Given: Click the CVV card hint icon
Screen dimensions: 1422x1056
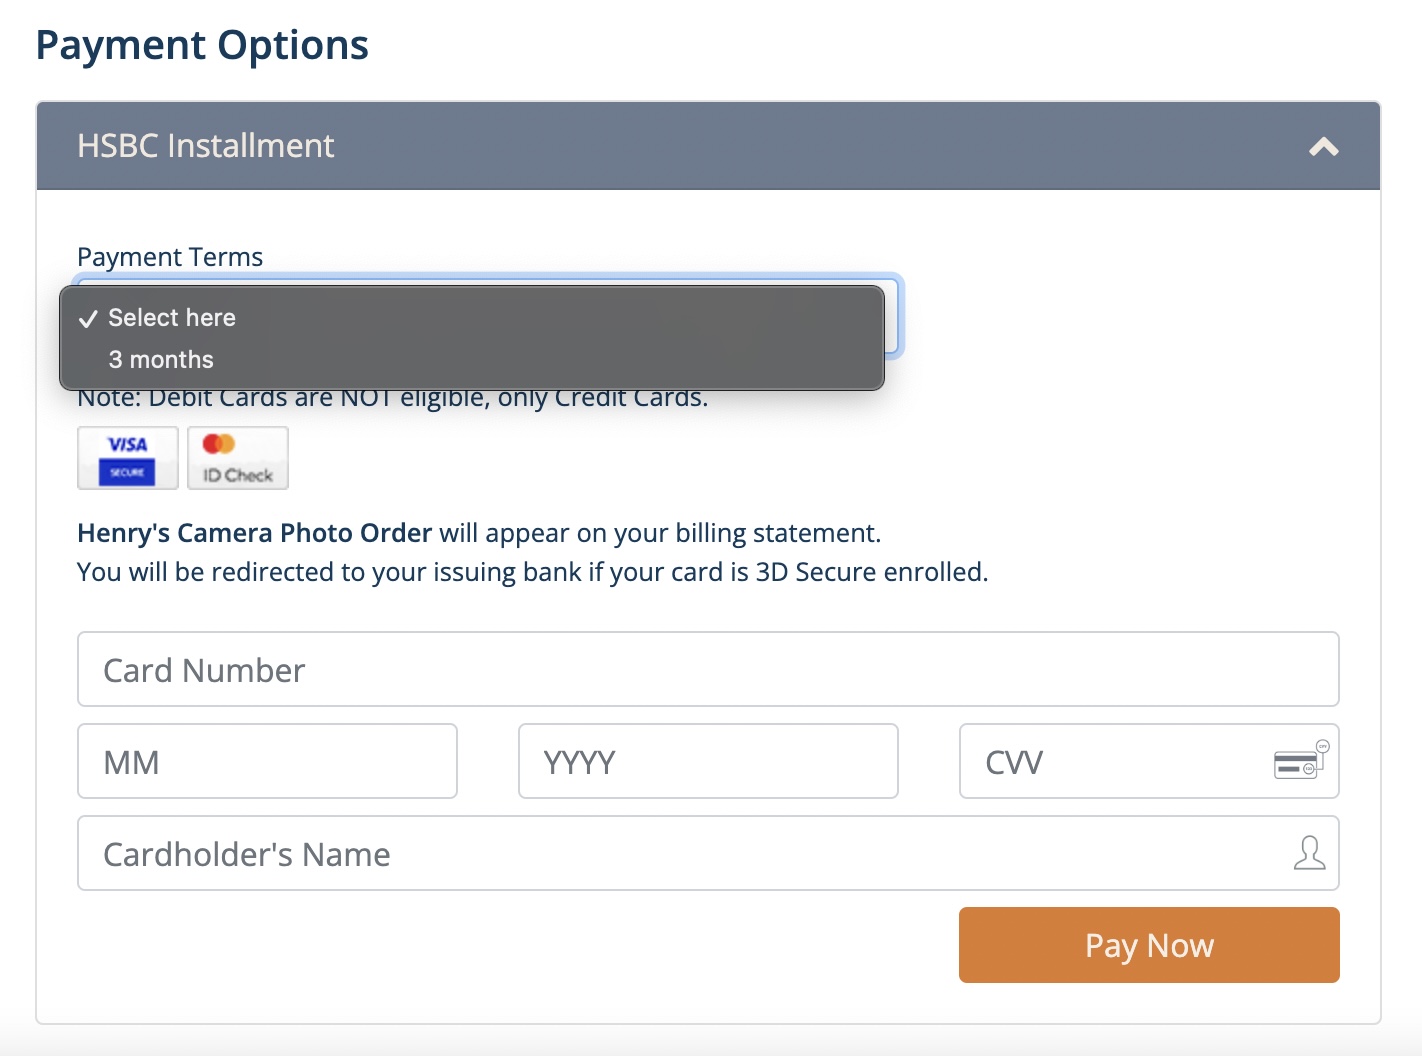Looking at the screenshot, I should [x=1301, y=760].
